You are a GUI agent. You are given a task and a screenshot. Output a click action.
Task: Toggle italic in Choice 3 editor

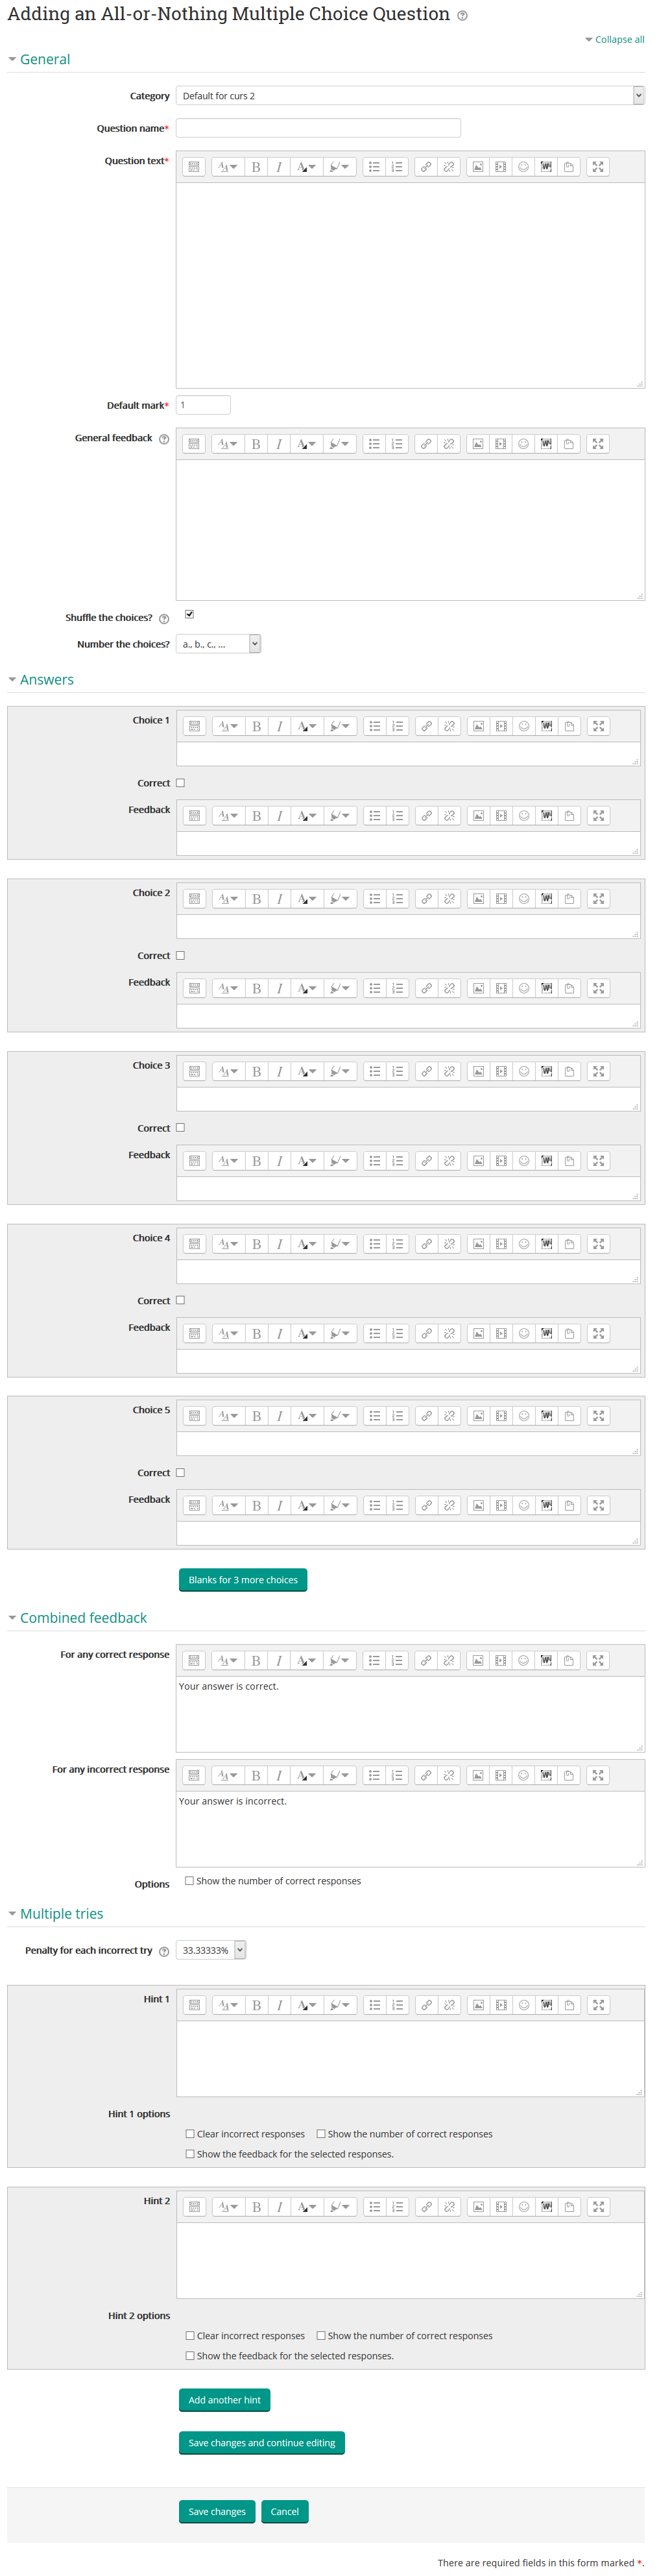280,1072
